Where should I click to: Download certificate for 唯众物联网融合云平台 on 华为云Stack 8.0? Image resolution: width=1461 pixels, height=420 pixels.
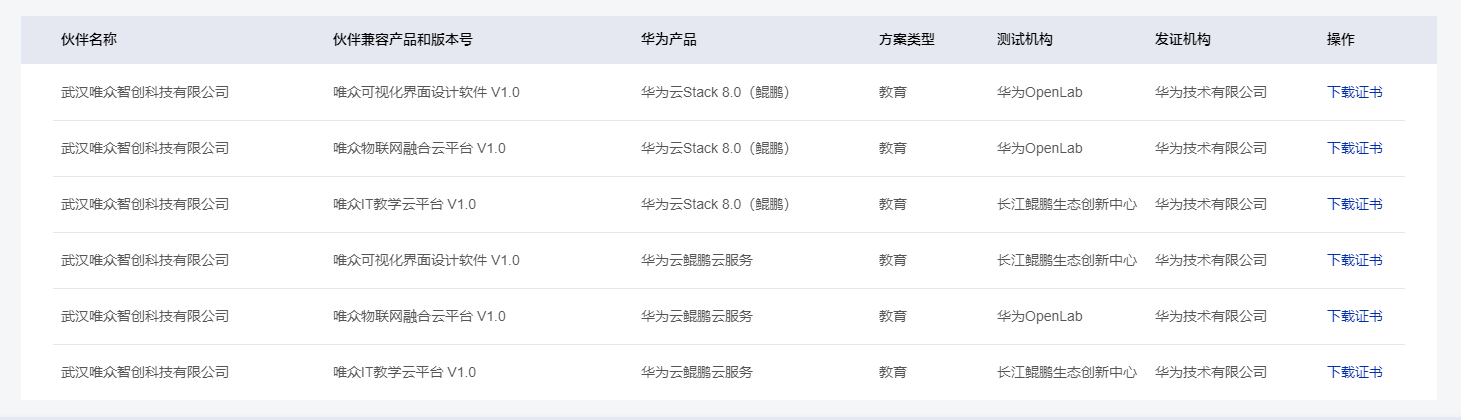tap(1354, 148)
